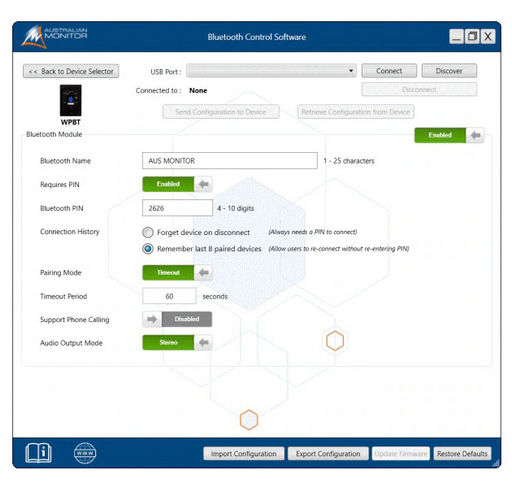Select Forget device on disconnect option

tap(148, 232)
